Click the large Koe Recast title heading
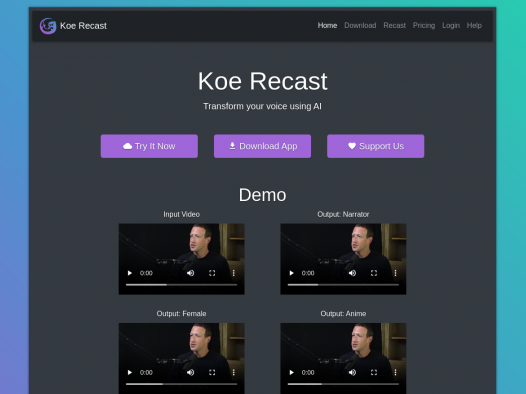This screenshot has height=394, width=526. coord(262,81)
